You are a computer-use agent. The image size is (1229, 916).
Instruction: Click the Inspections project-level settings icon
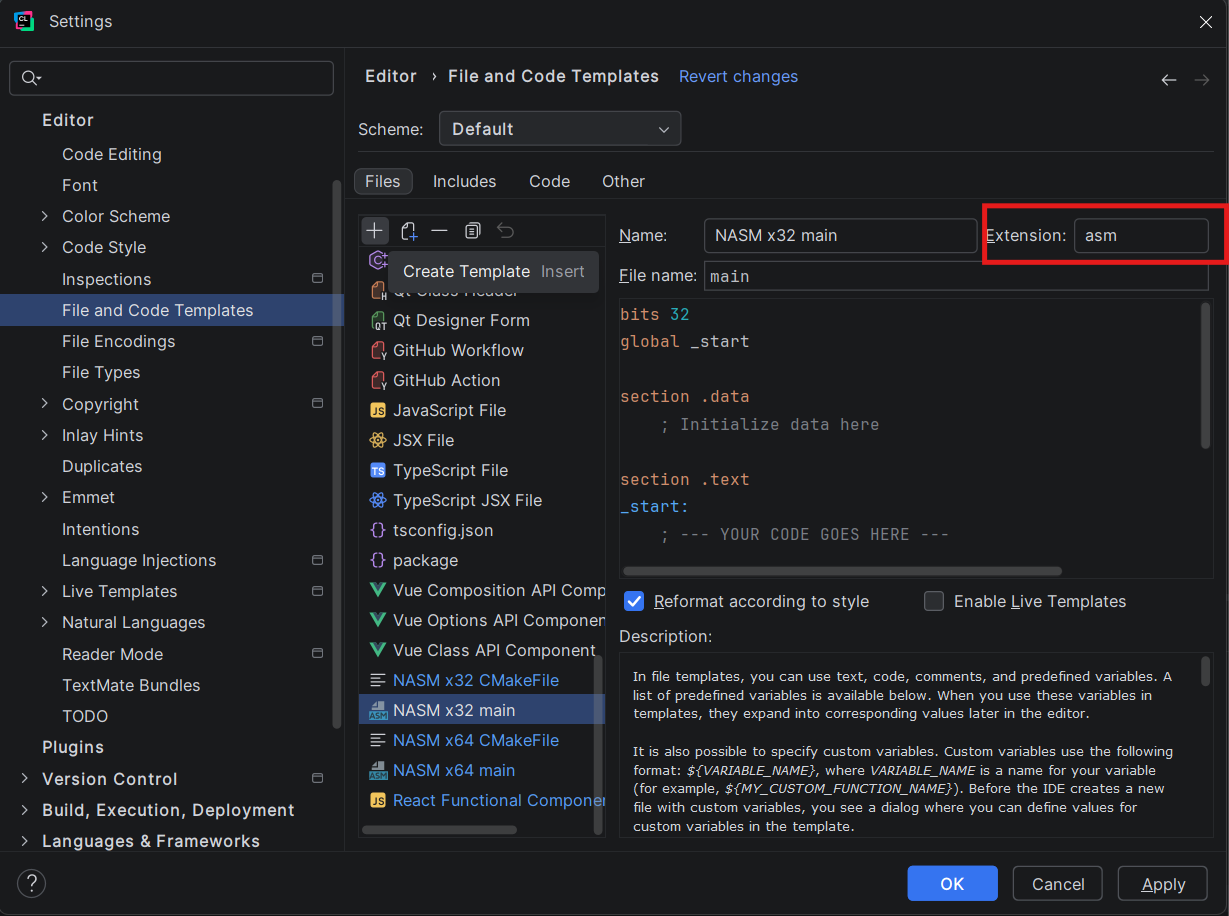coord(318,278)
